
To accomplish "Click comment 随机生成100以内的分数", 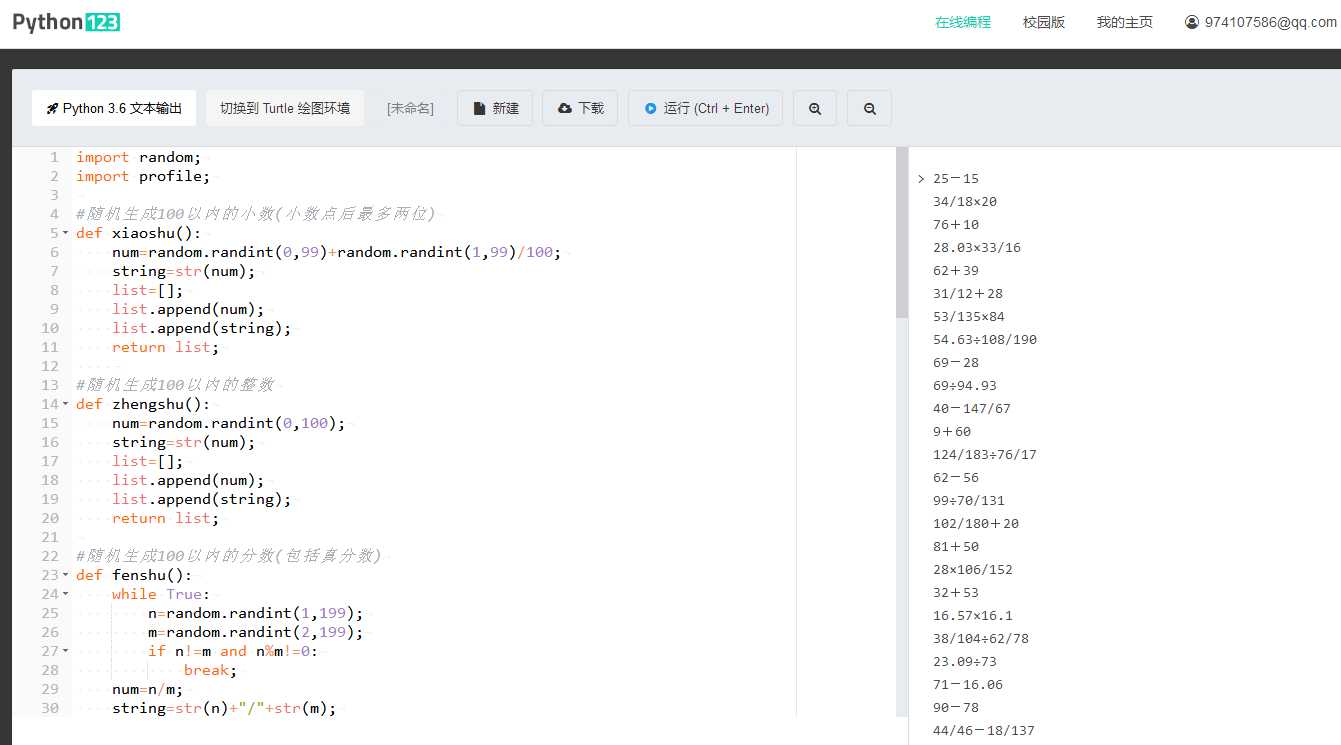I will 228,556.
